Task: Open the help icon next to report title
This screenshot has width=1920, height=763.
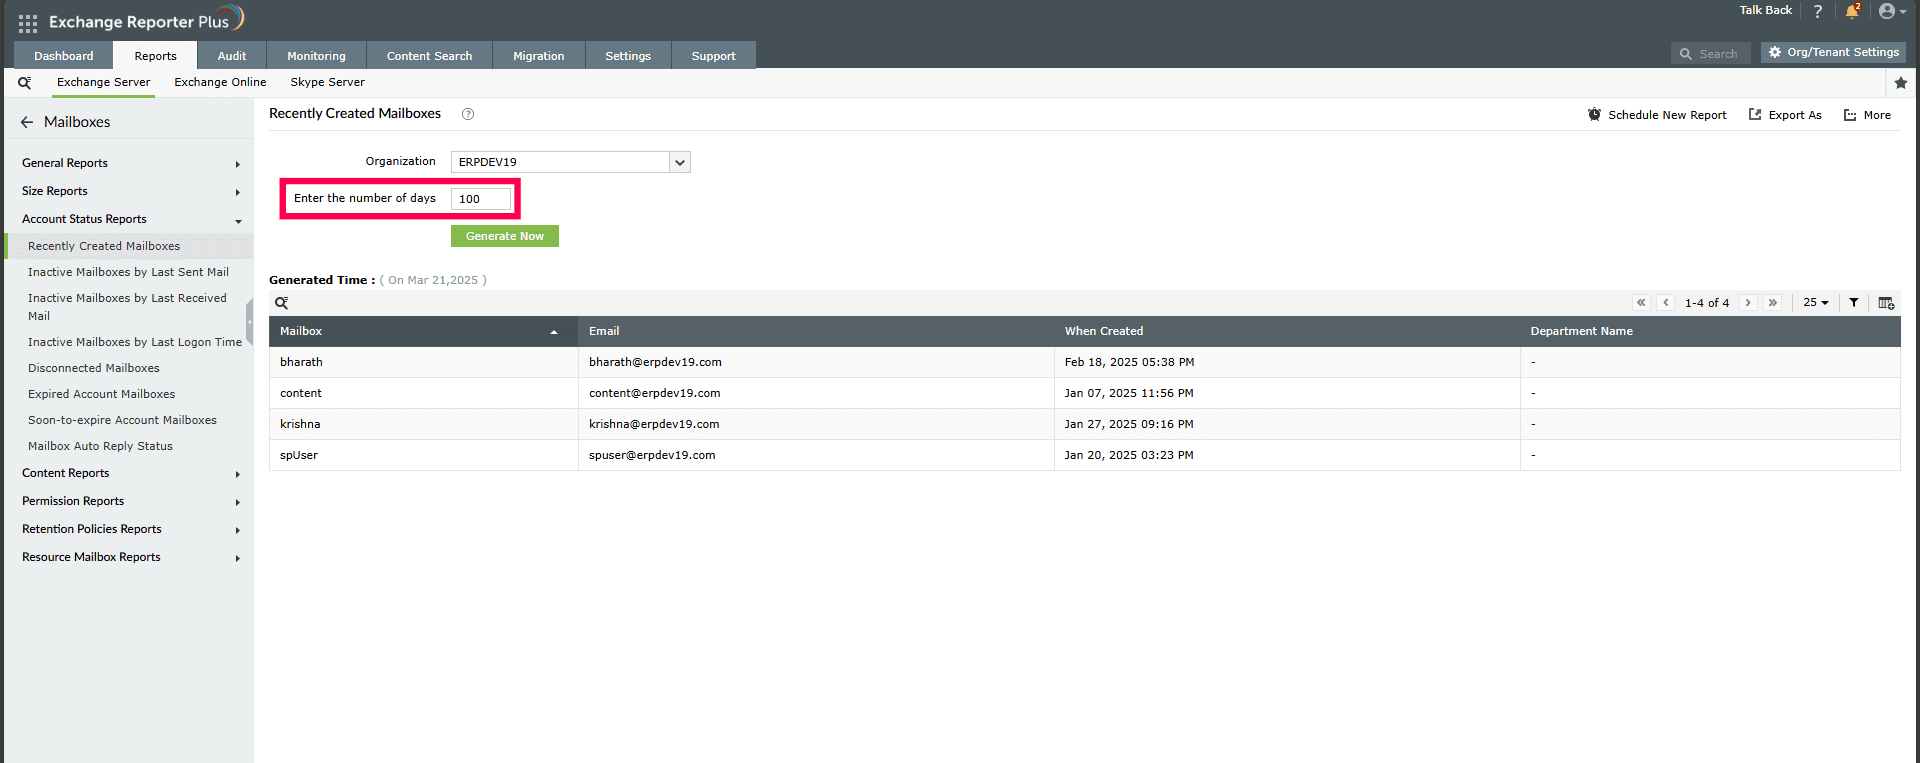Action: coord(468,114)
